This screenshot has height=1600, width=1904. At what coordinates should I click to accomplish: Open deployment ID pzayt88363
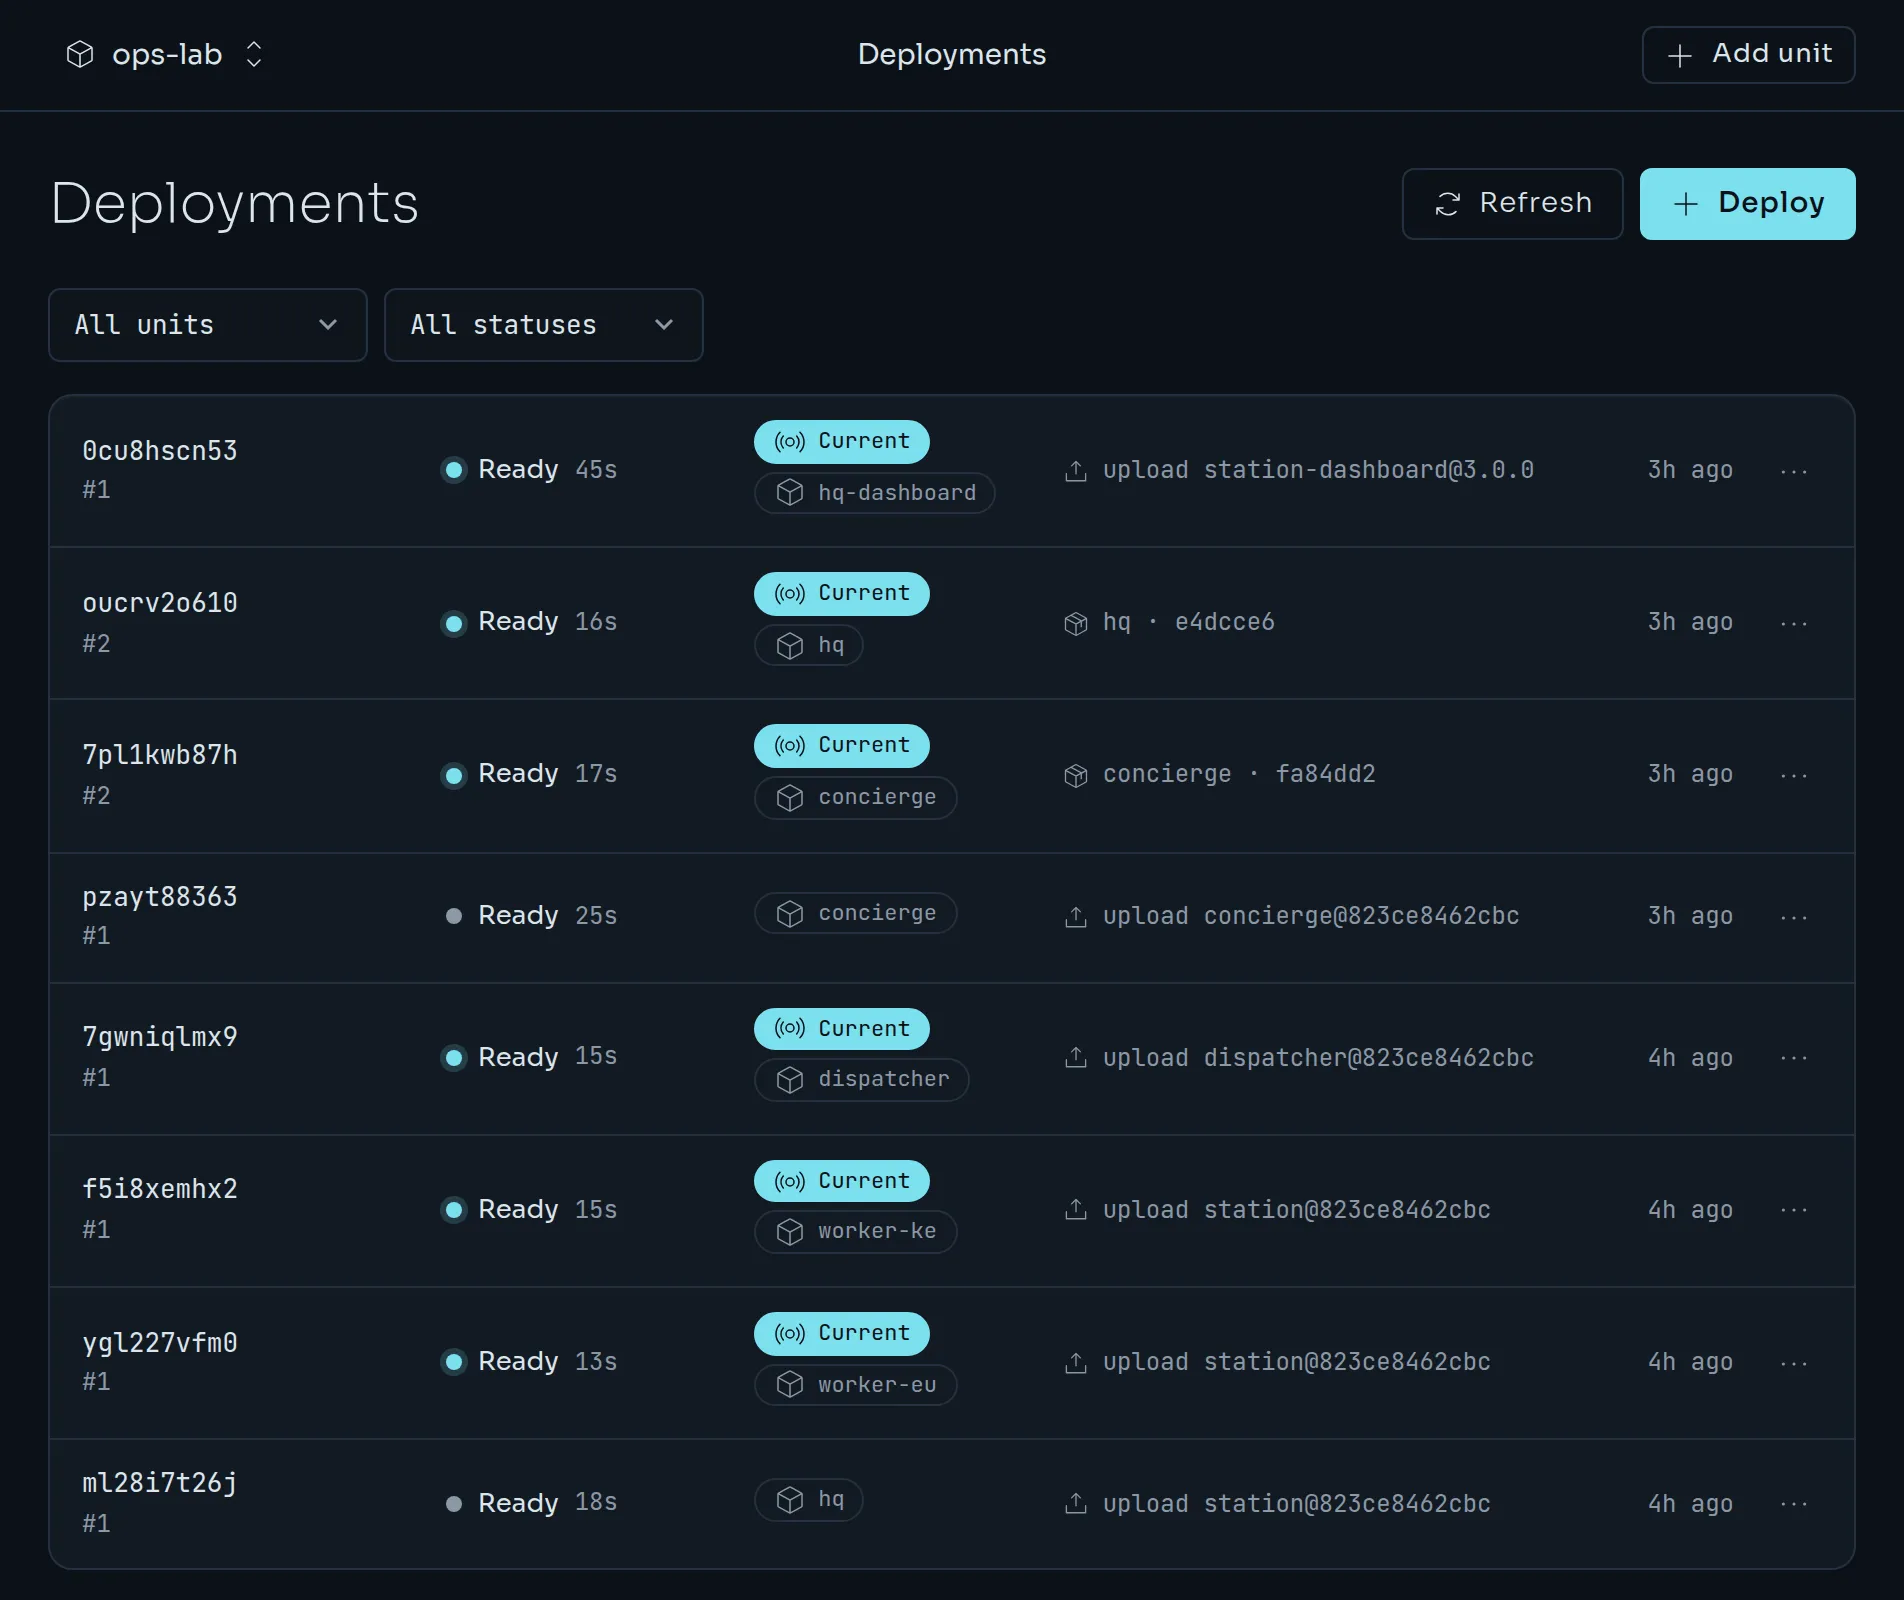[x=160, y=897]
